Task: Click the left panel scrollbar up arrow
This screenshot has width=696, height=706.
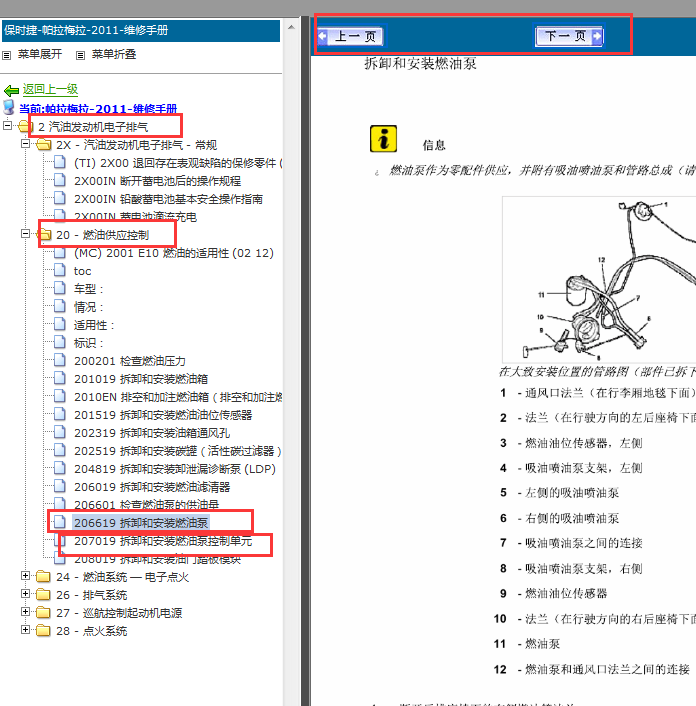Action: pos(291,27)
